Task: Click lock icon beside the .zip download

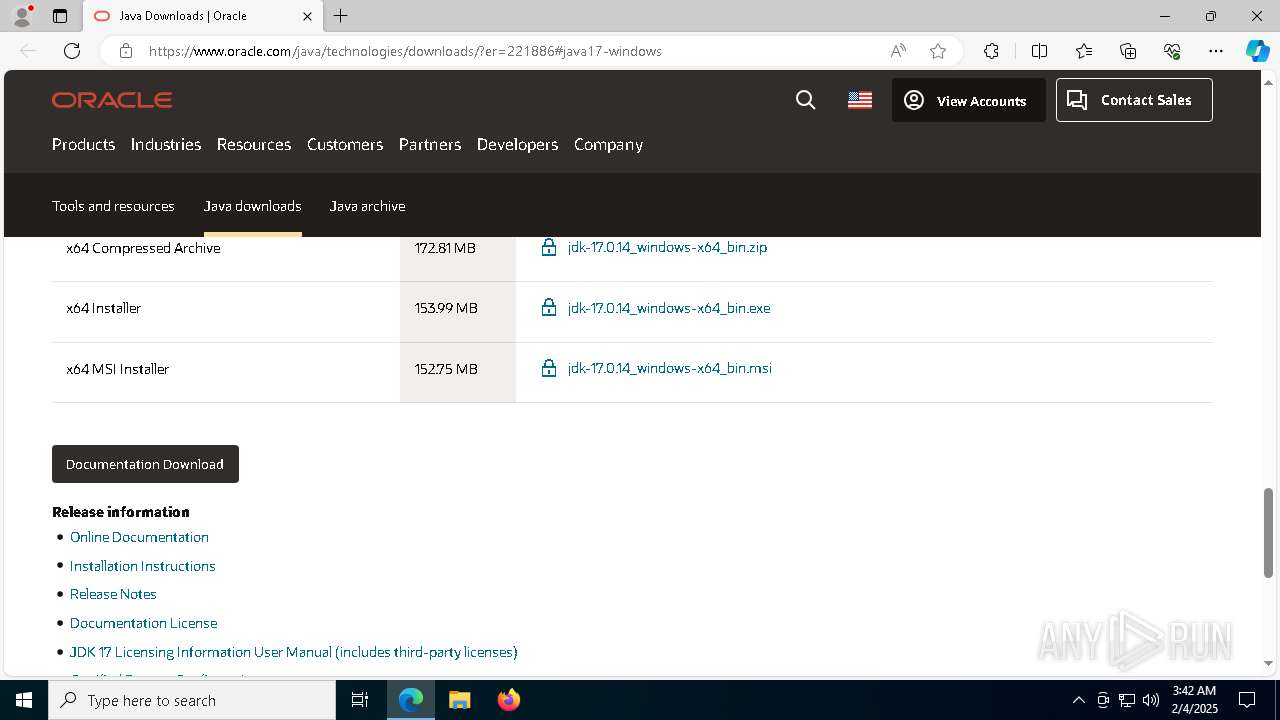Action: pos(549,247)
